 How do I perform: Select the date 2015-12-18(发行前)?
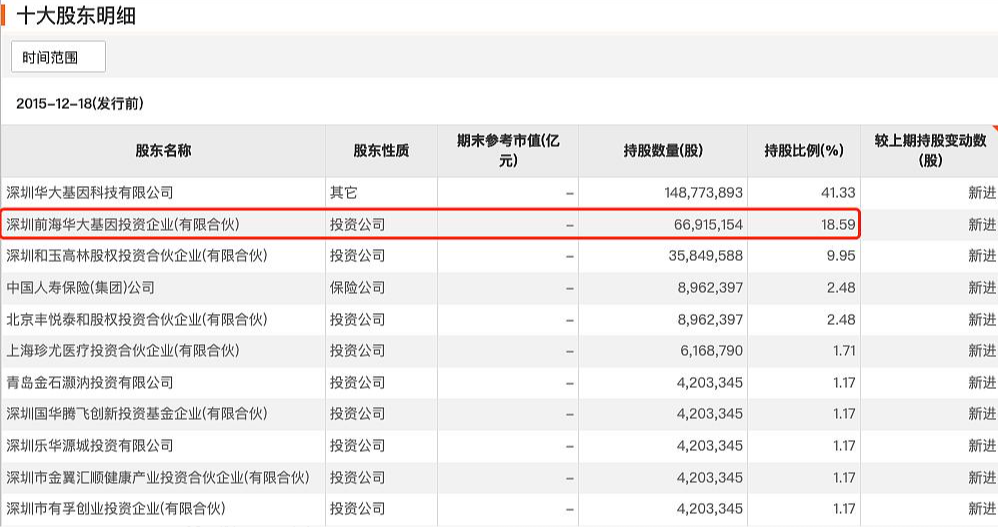point(80,104)
